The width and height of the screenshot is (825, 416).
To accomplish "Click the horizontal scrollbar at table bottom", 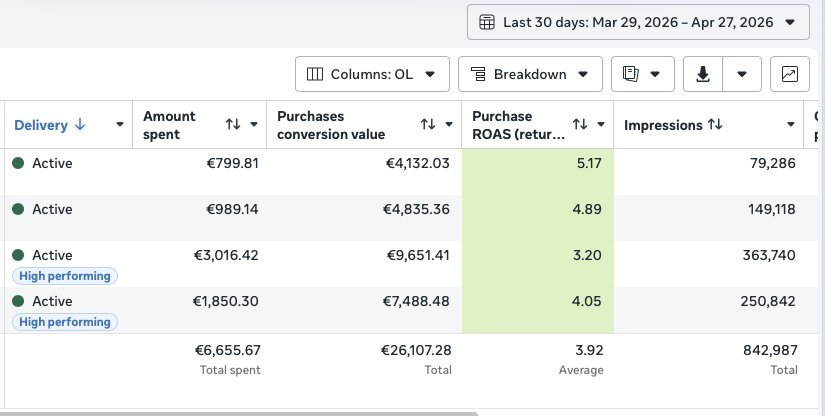I will click(x=239, y=414).
